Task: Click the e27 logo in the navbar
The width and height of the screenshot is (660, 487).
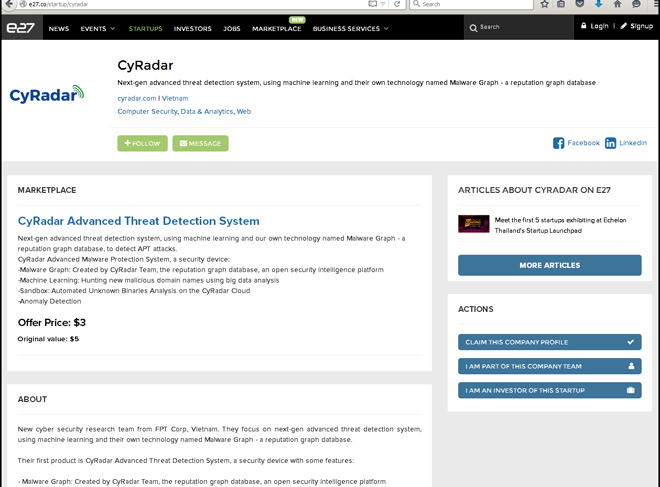Action: (x=21, y=28)
